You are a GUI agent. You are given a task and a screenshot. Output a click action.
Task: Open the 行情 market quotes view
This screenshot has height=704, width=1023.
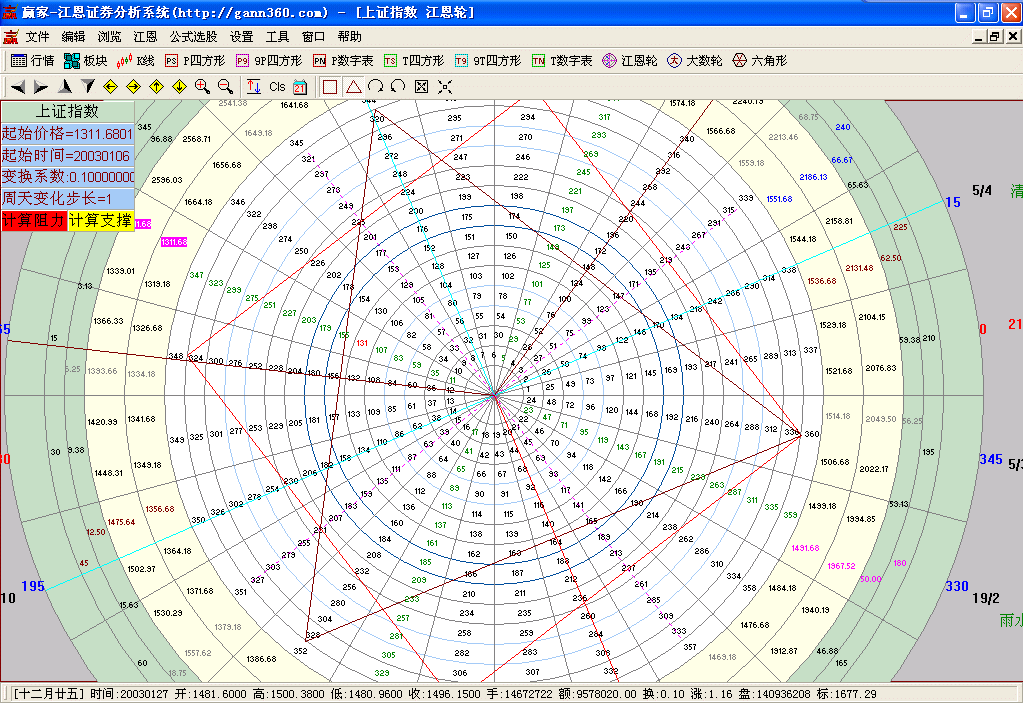point(33,61)
